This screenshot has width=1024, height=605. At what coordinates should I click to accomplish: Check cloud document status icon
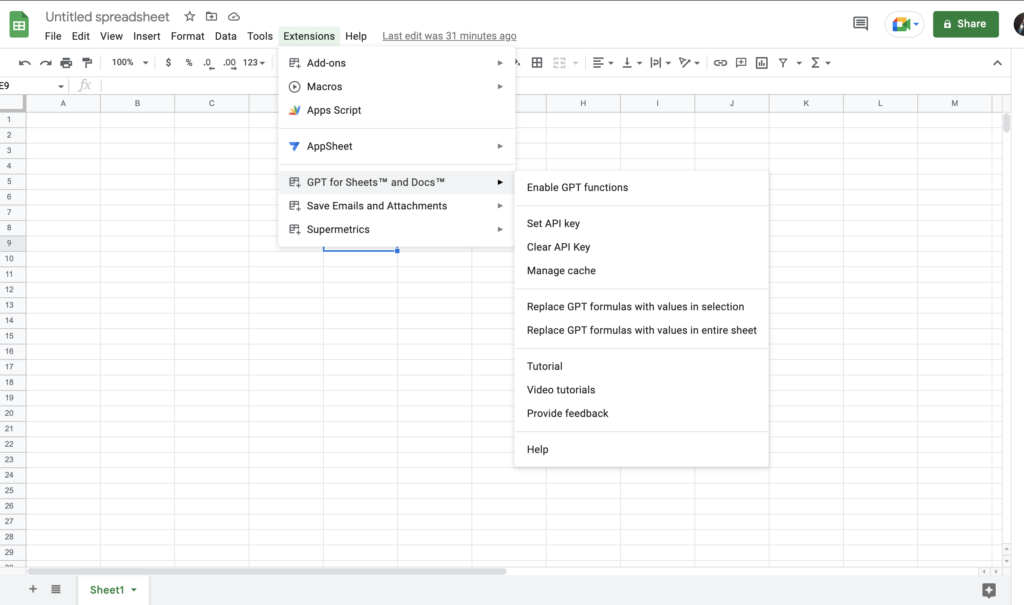pos(233,16)
